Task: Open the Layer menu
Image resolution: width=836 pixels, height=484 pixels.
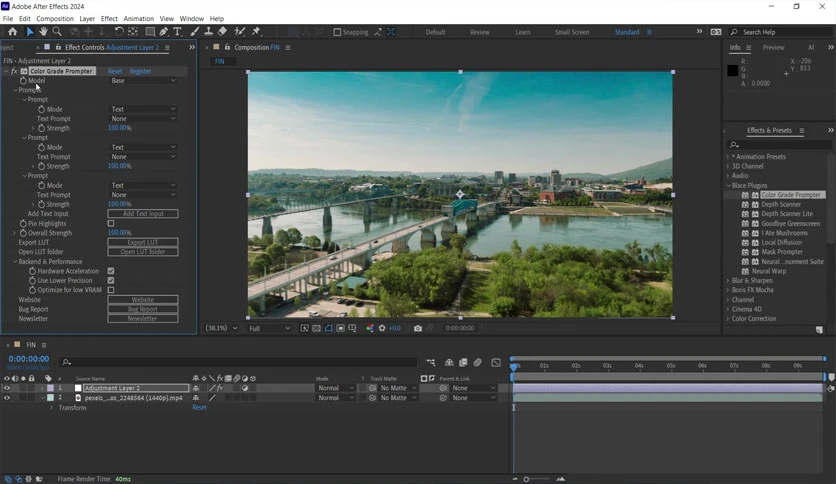Action: [87, 19]
